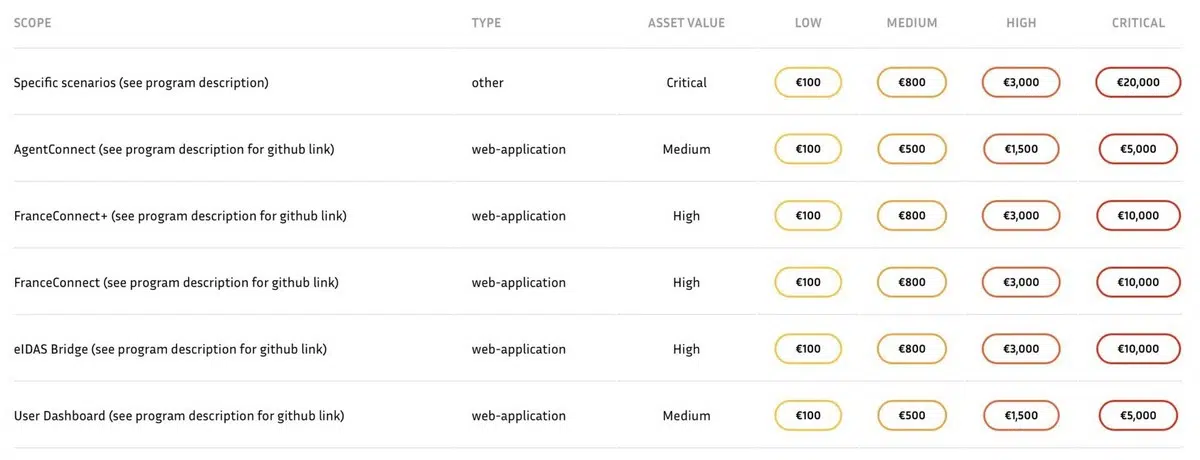Open the eIDAS Bridge scope entry

(171, 349)
